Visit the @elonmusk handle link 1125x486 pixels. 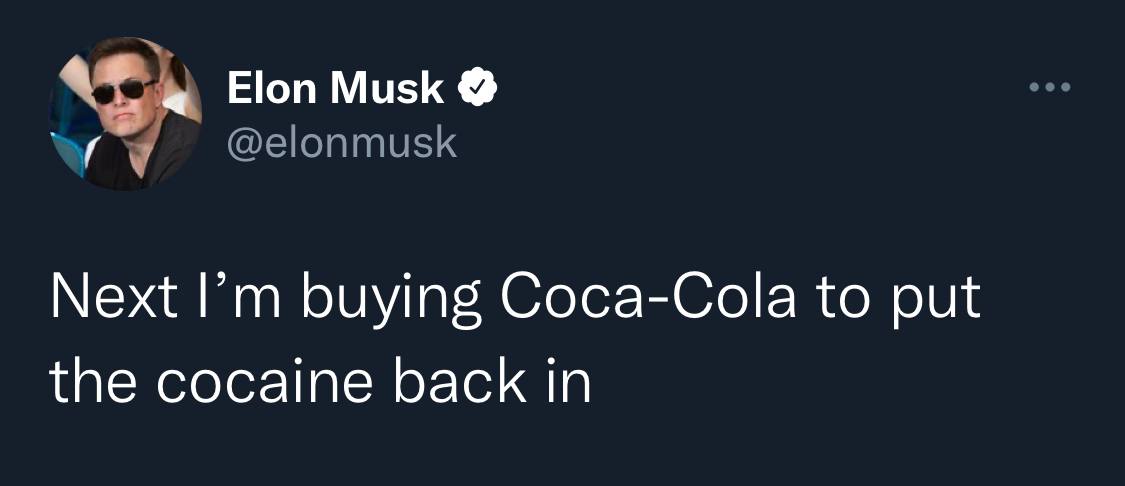point(342,143)
